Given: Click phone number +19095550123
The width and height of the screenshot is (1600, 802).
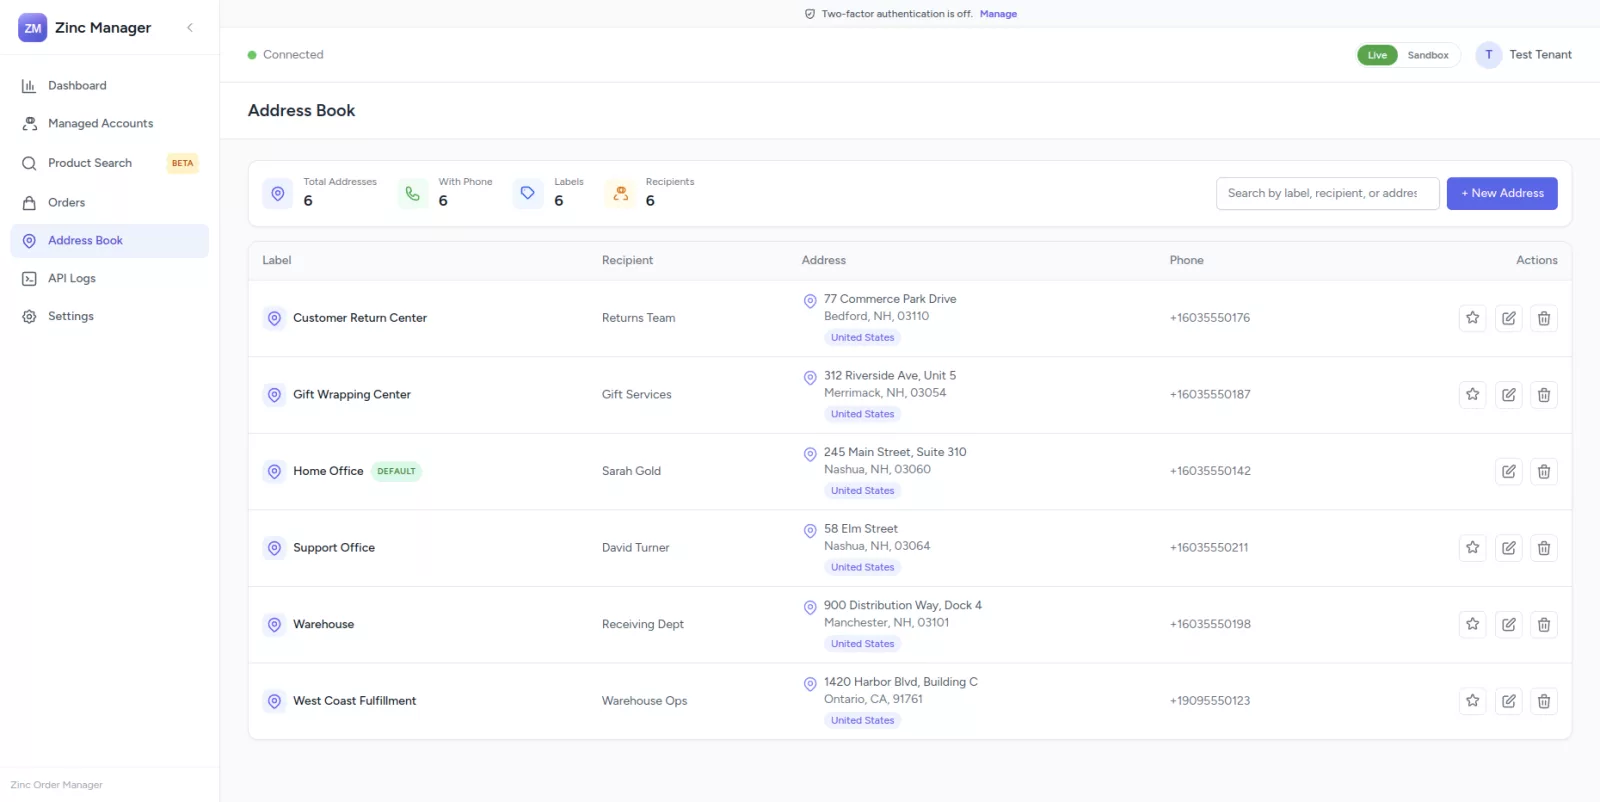Looking at the screenshot, I should click(x=1210, y=701).
